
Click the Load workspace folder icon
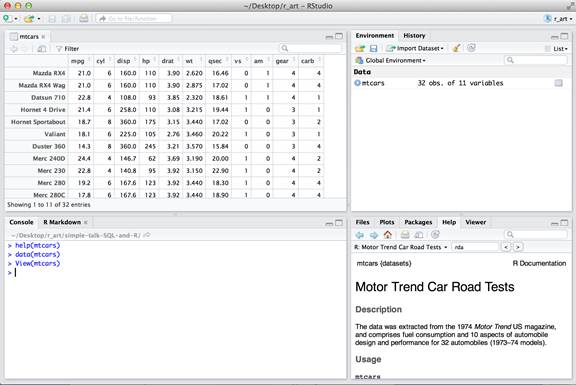coord(360,48)
